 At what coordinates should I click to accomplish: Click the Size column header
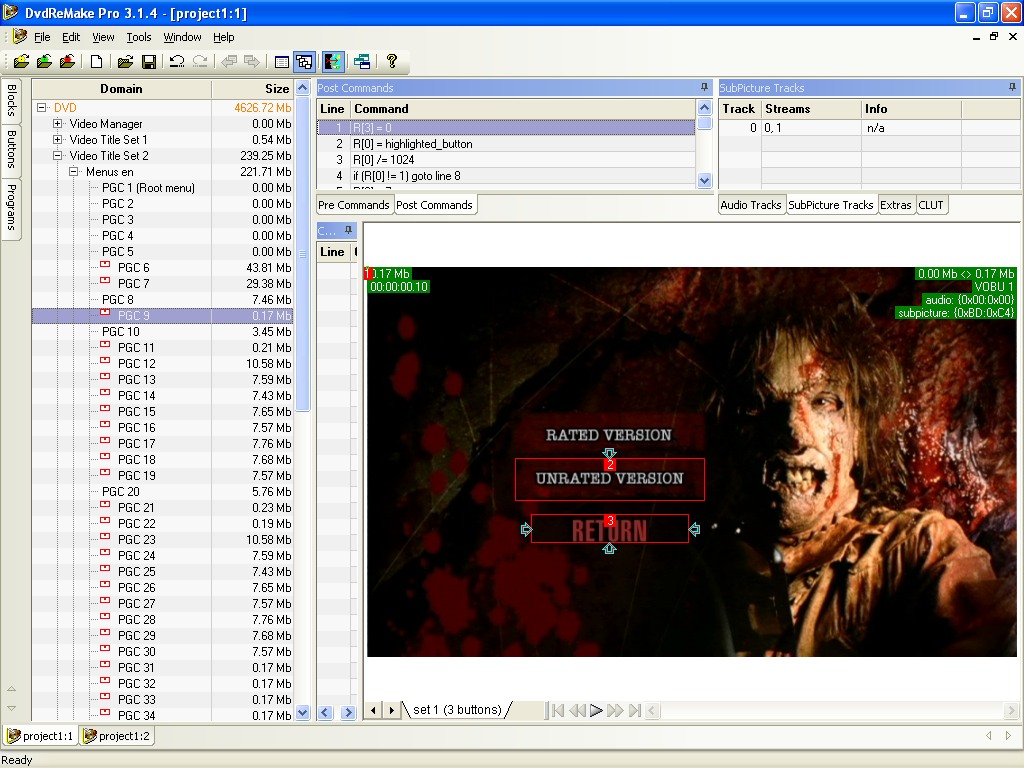point(253,89)
